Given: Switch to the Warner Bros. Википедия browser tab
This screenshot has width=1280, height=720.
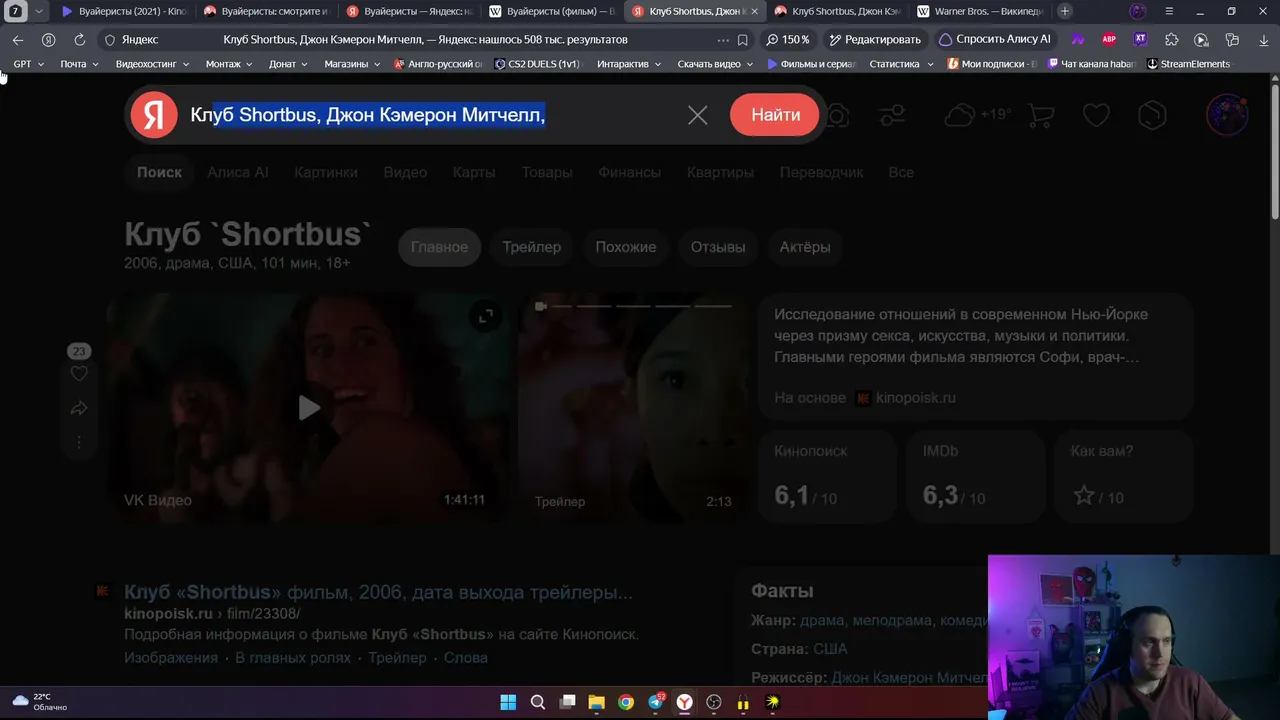Looking at the screenshot, I should [980, 11].
